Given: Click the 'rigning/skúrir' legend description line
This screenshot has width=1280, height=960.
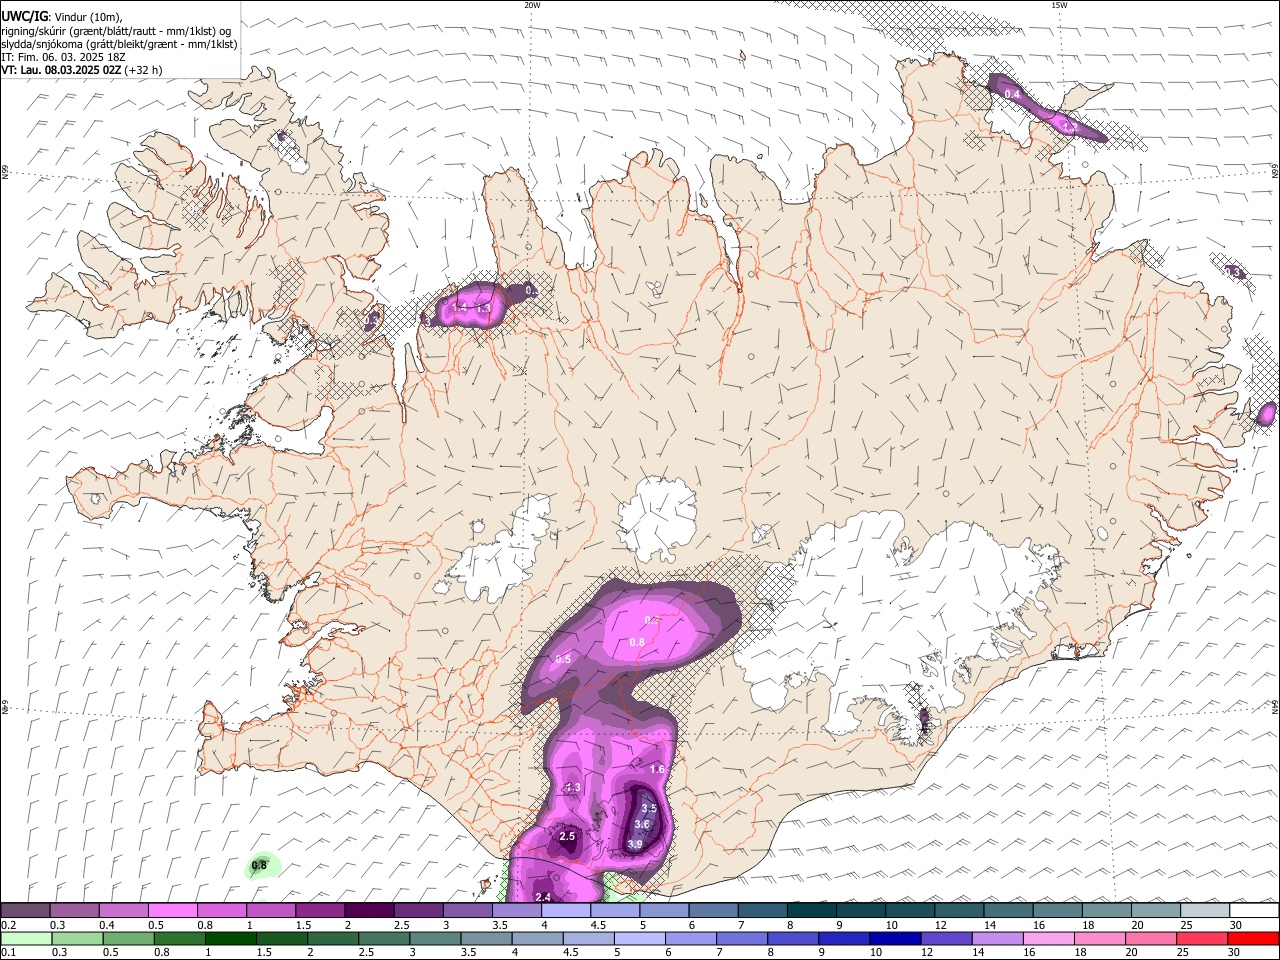Looking at the screenshot, I should pos(116,30).
